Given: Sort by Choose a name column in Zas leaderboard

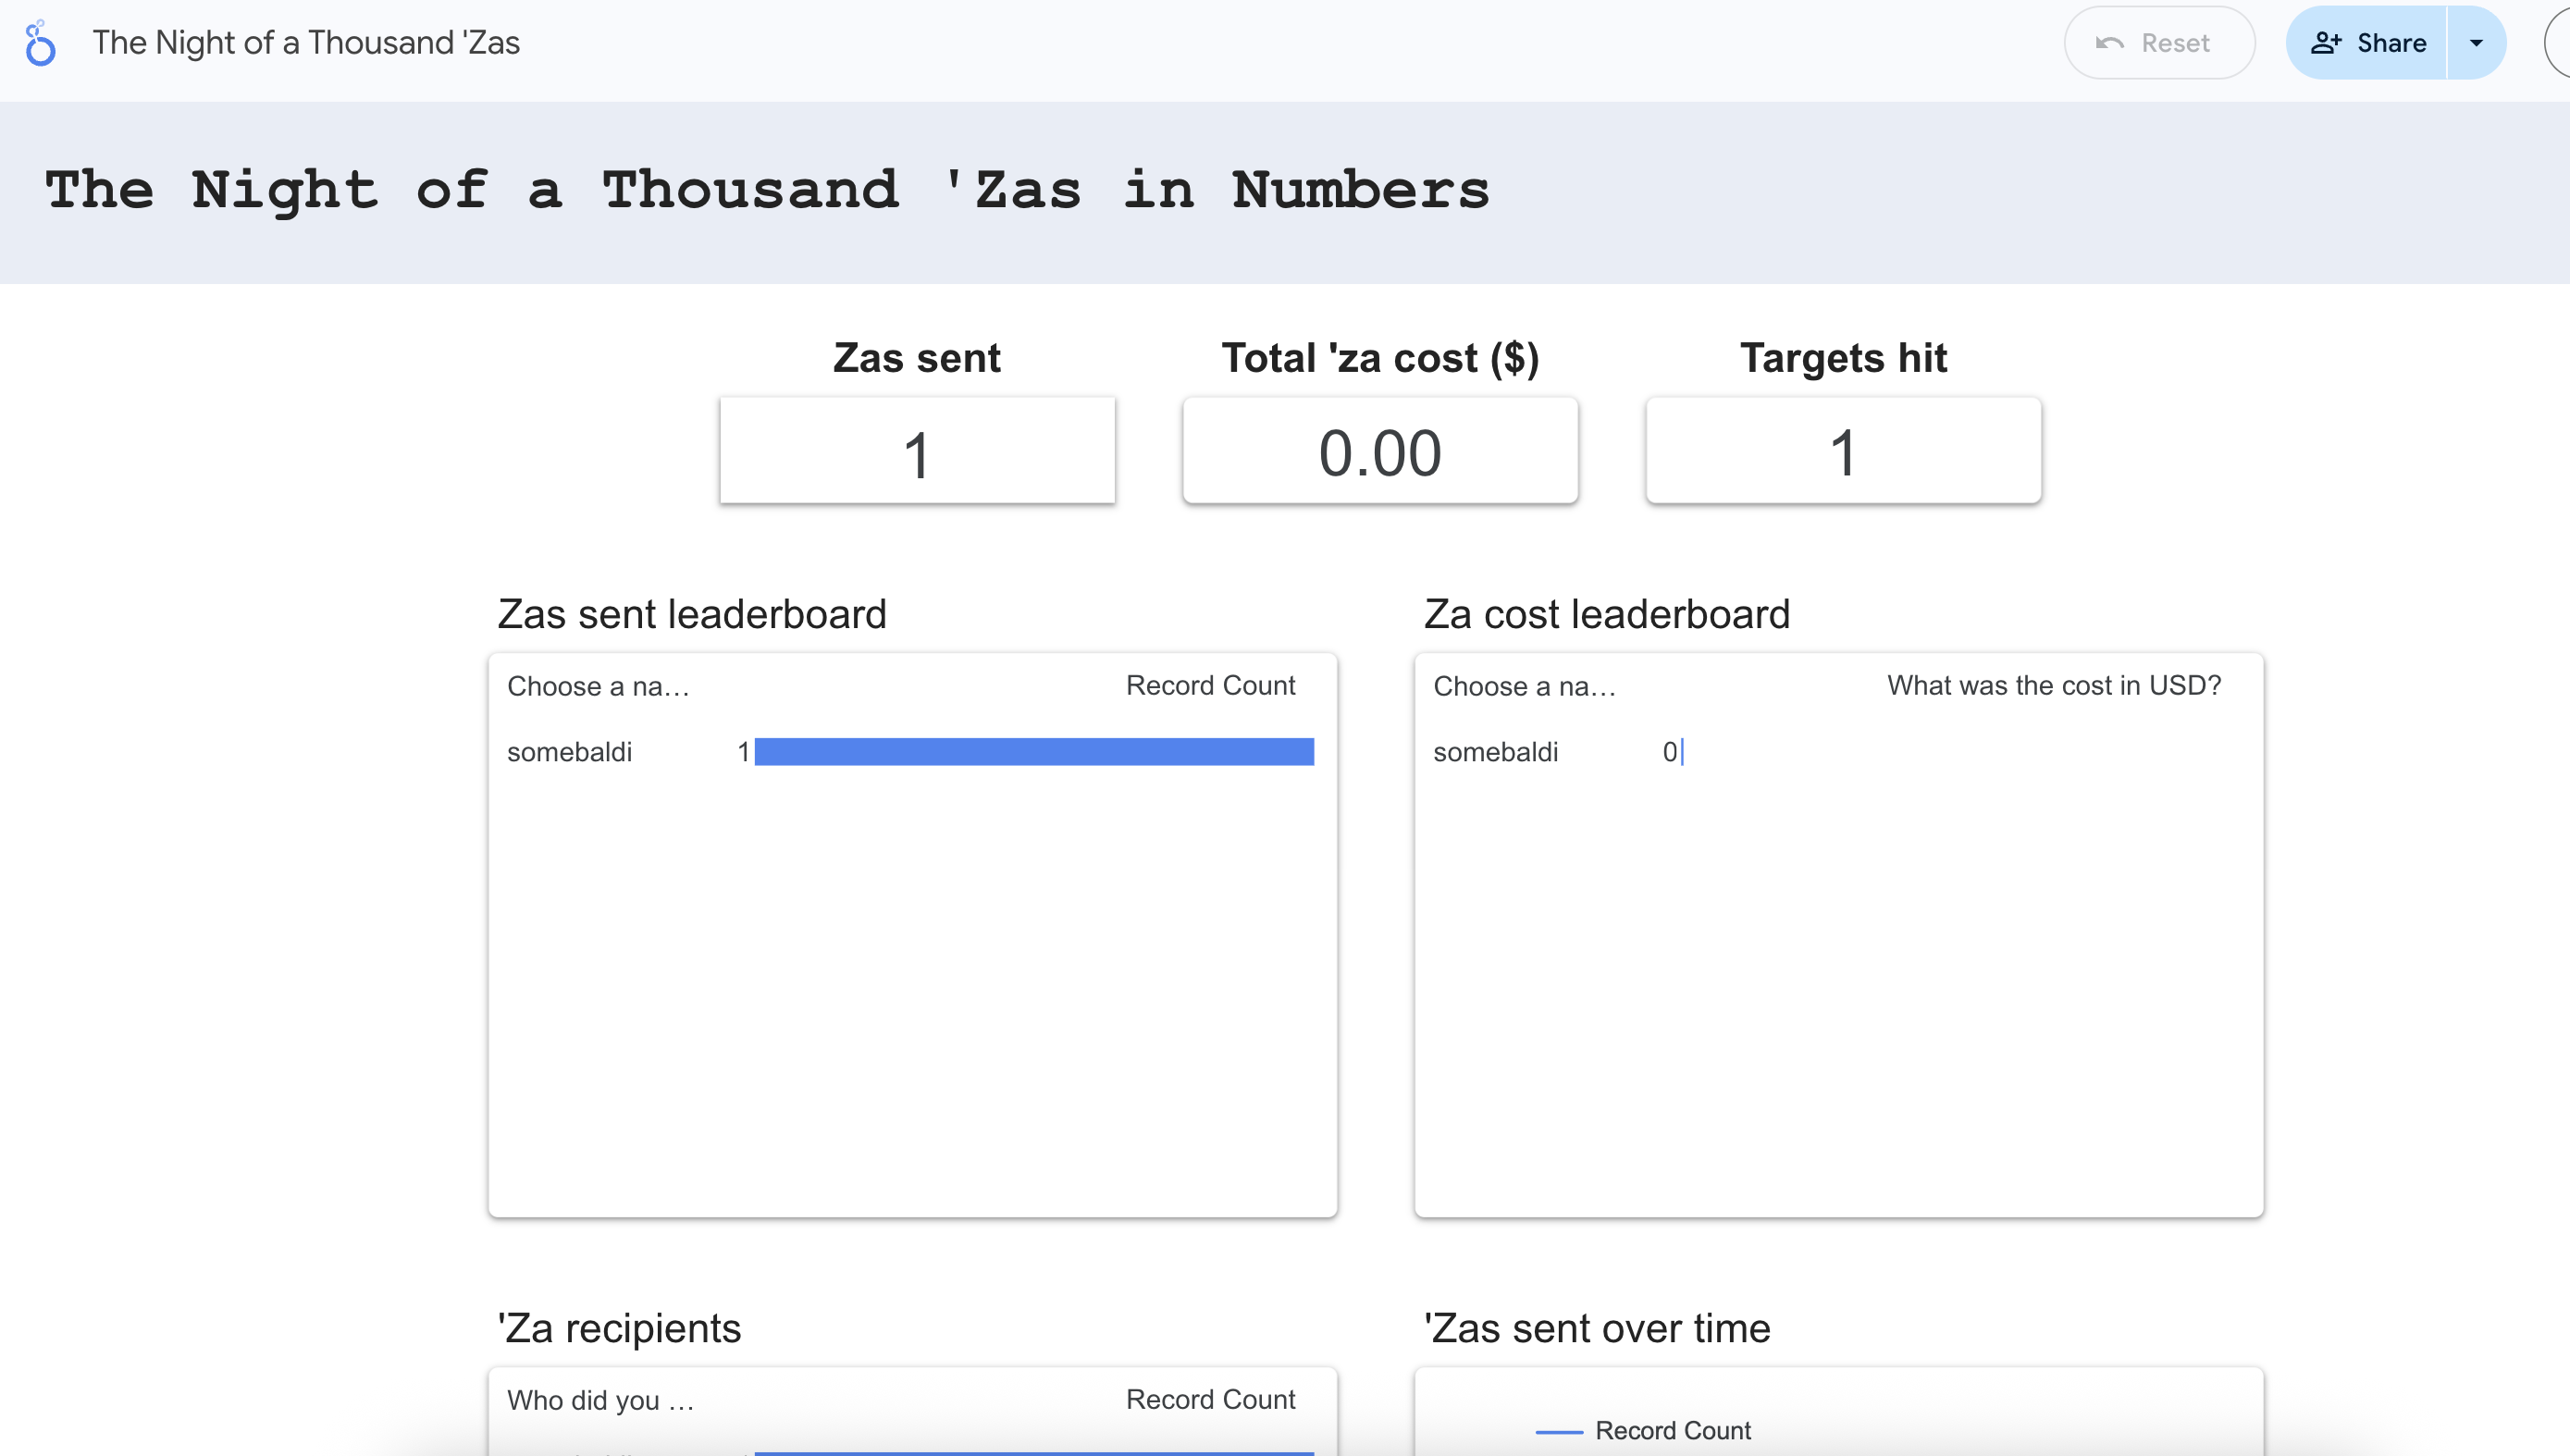Looking at the screenshot, I should pyautogui.click(x=598, y=686).
